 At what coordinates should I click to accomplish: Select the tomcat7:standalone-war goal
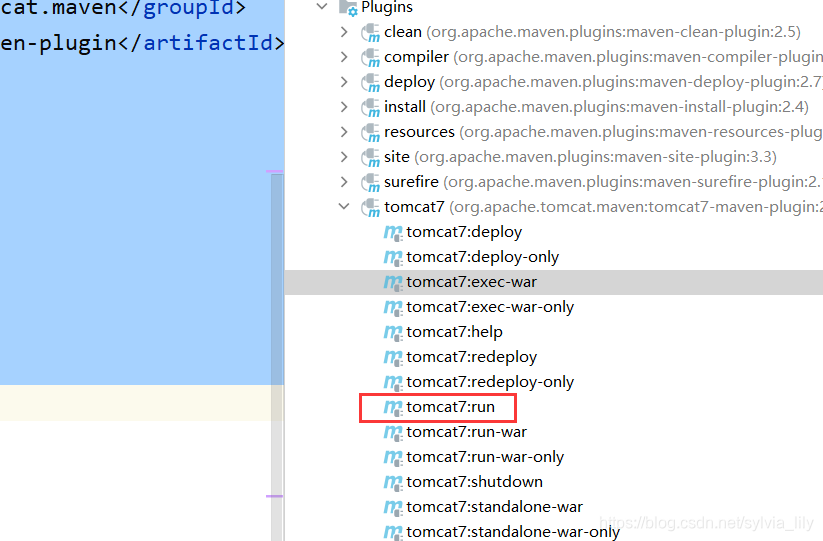(494, 507)
